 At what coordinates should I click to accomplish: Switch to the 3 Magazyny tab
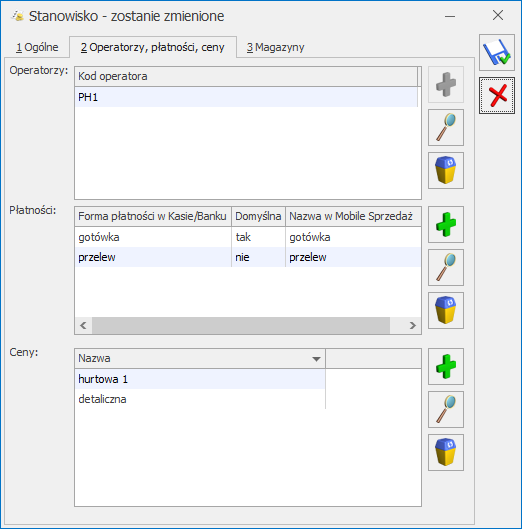[x=275, y=47]
